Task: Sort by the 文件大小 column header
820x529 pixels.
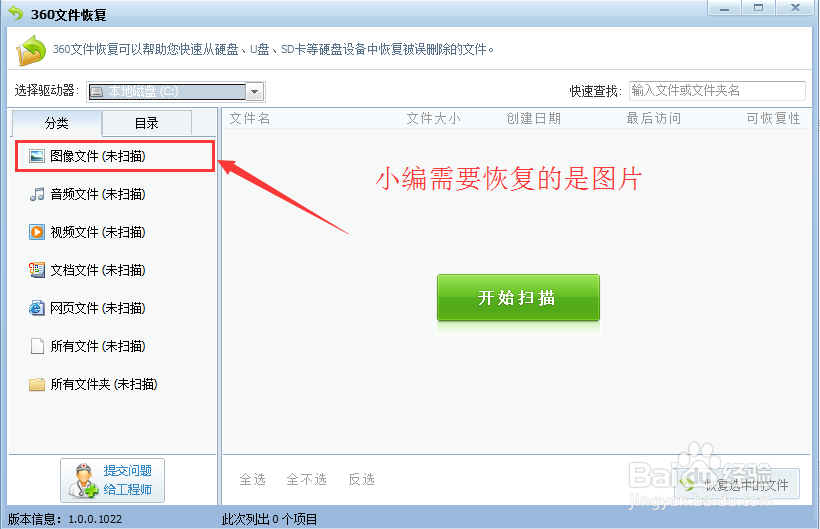Action: coord(434,118)
